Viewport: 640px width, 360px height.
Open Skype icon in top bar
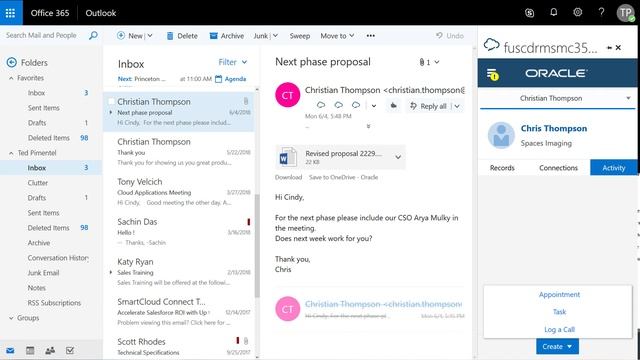click(x=529, y=13)
